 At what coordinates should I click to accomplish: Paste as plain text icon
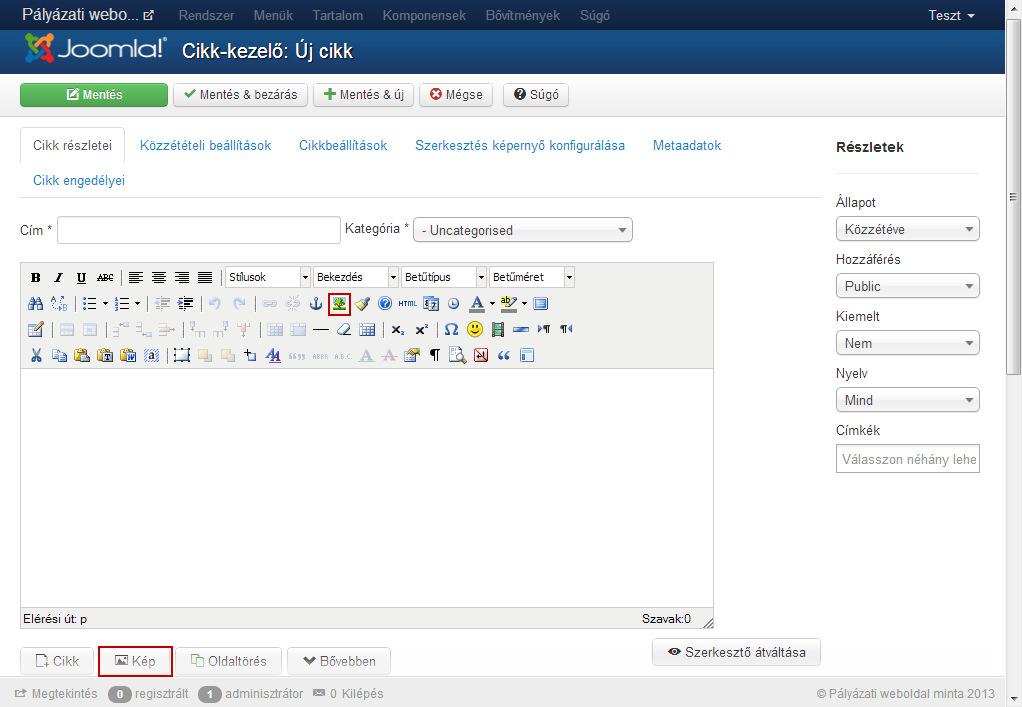pyautogui.click(x=105, y=356)
